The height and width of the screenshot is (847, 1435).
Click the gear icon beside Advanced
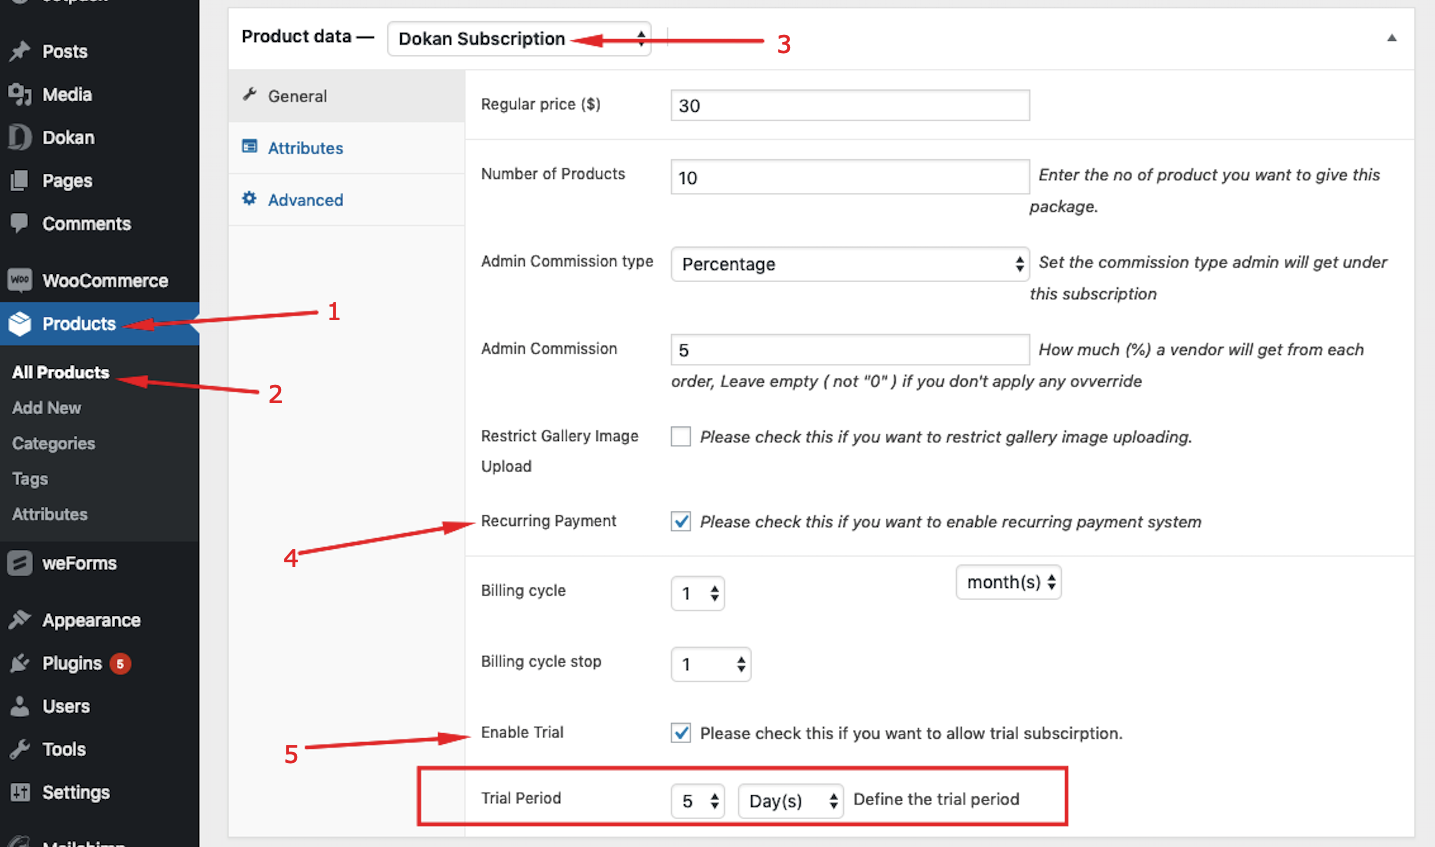click(x=250, y=199)
